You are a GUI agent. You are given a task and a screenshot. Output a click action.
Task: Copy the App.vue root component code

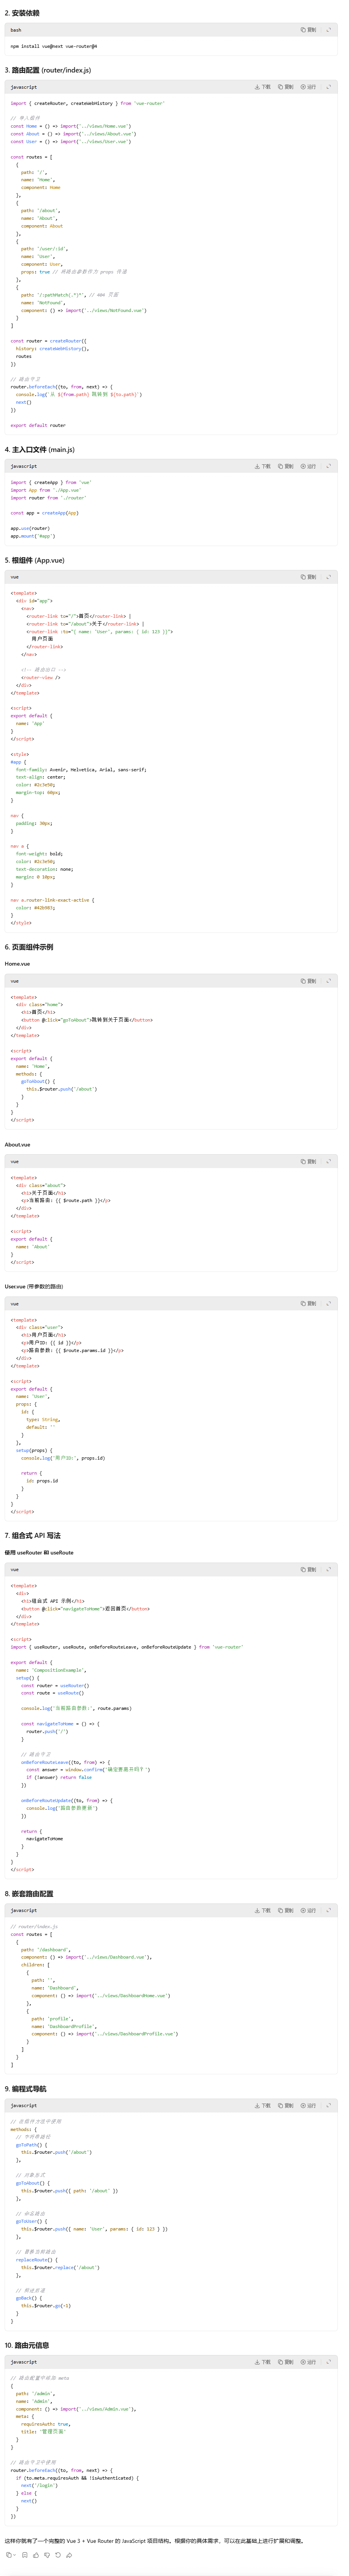coord(309,577)
